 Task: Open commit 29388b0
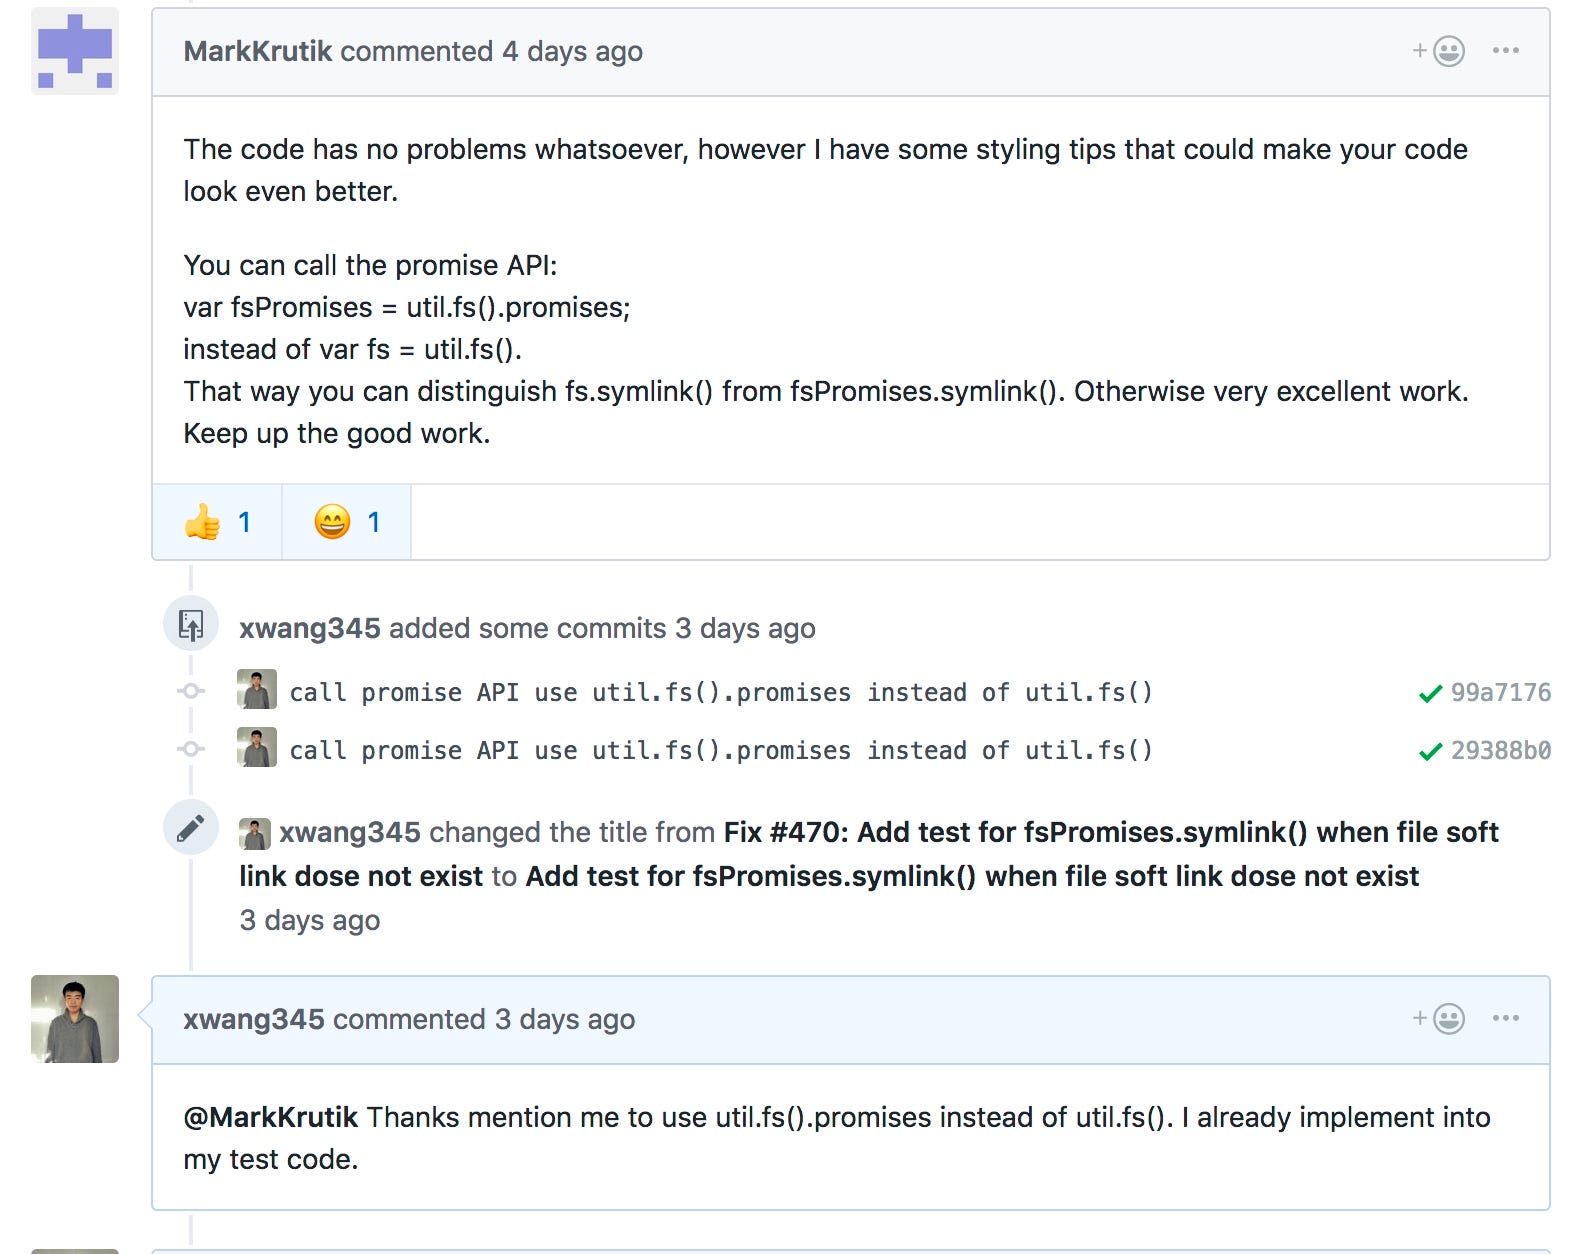[1500, 750]
